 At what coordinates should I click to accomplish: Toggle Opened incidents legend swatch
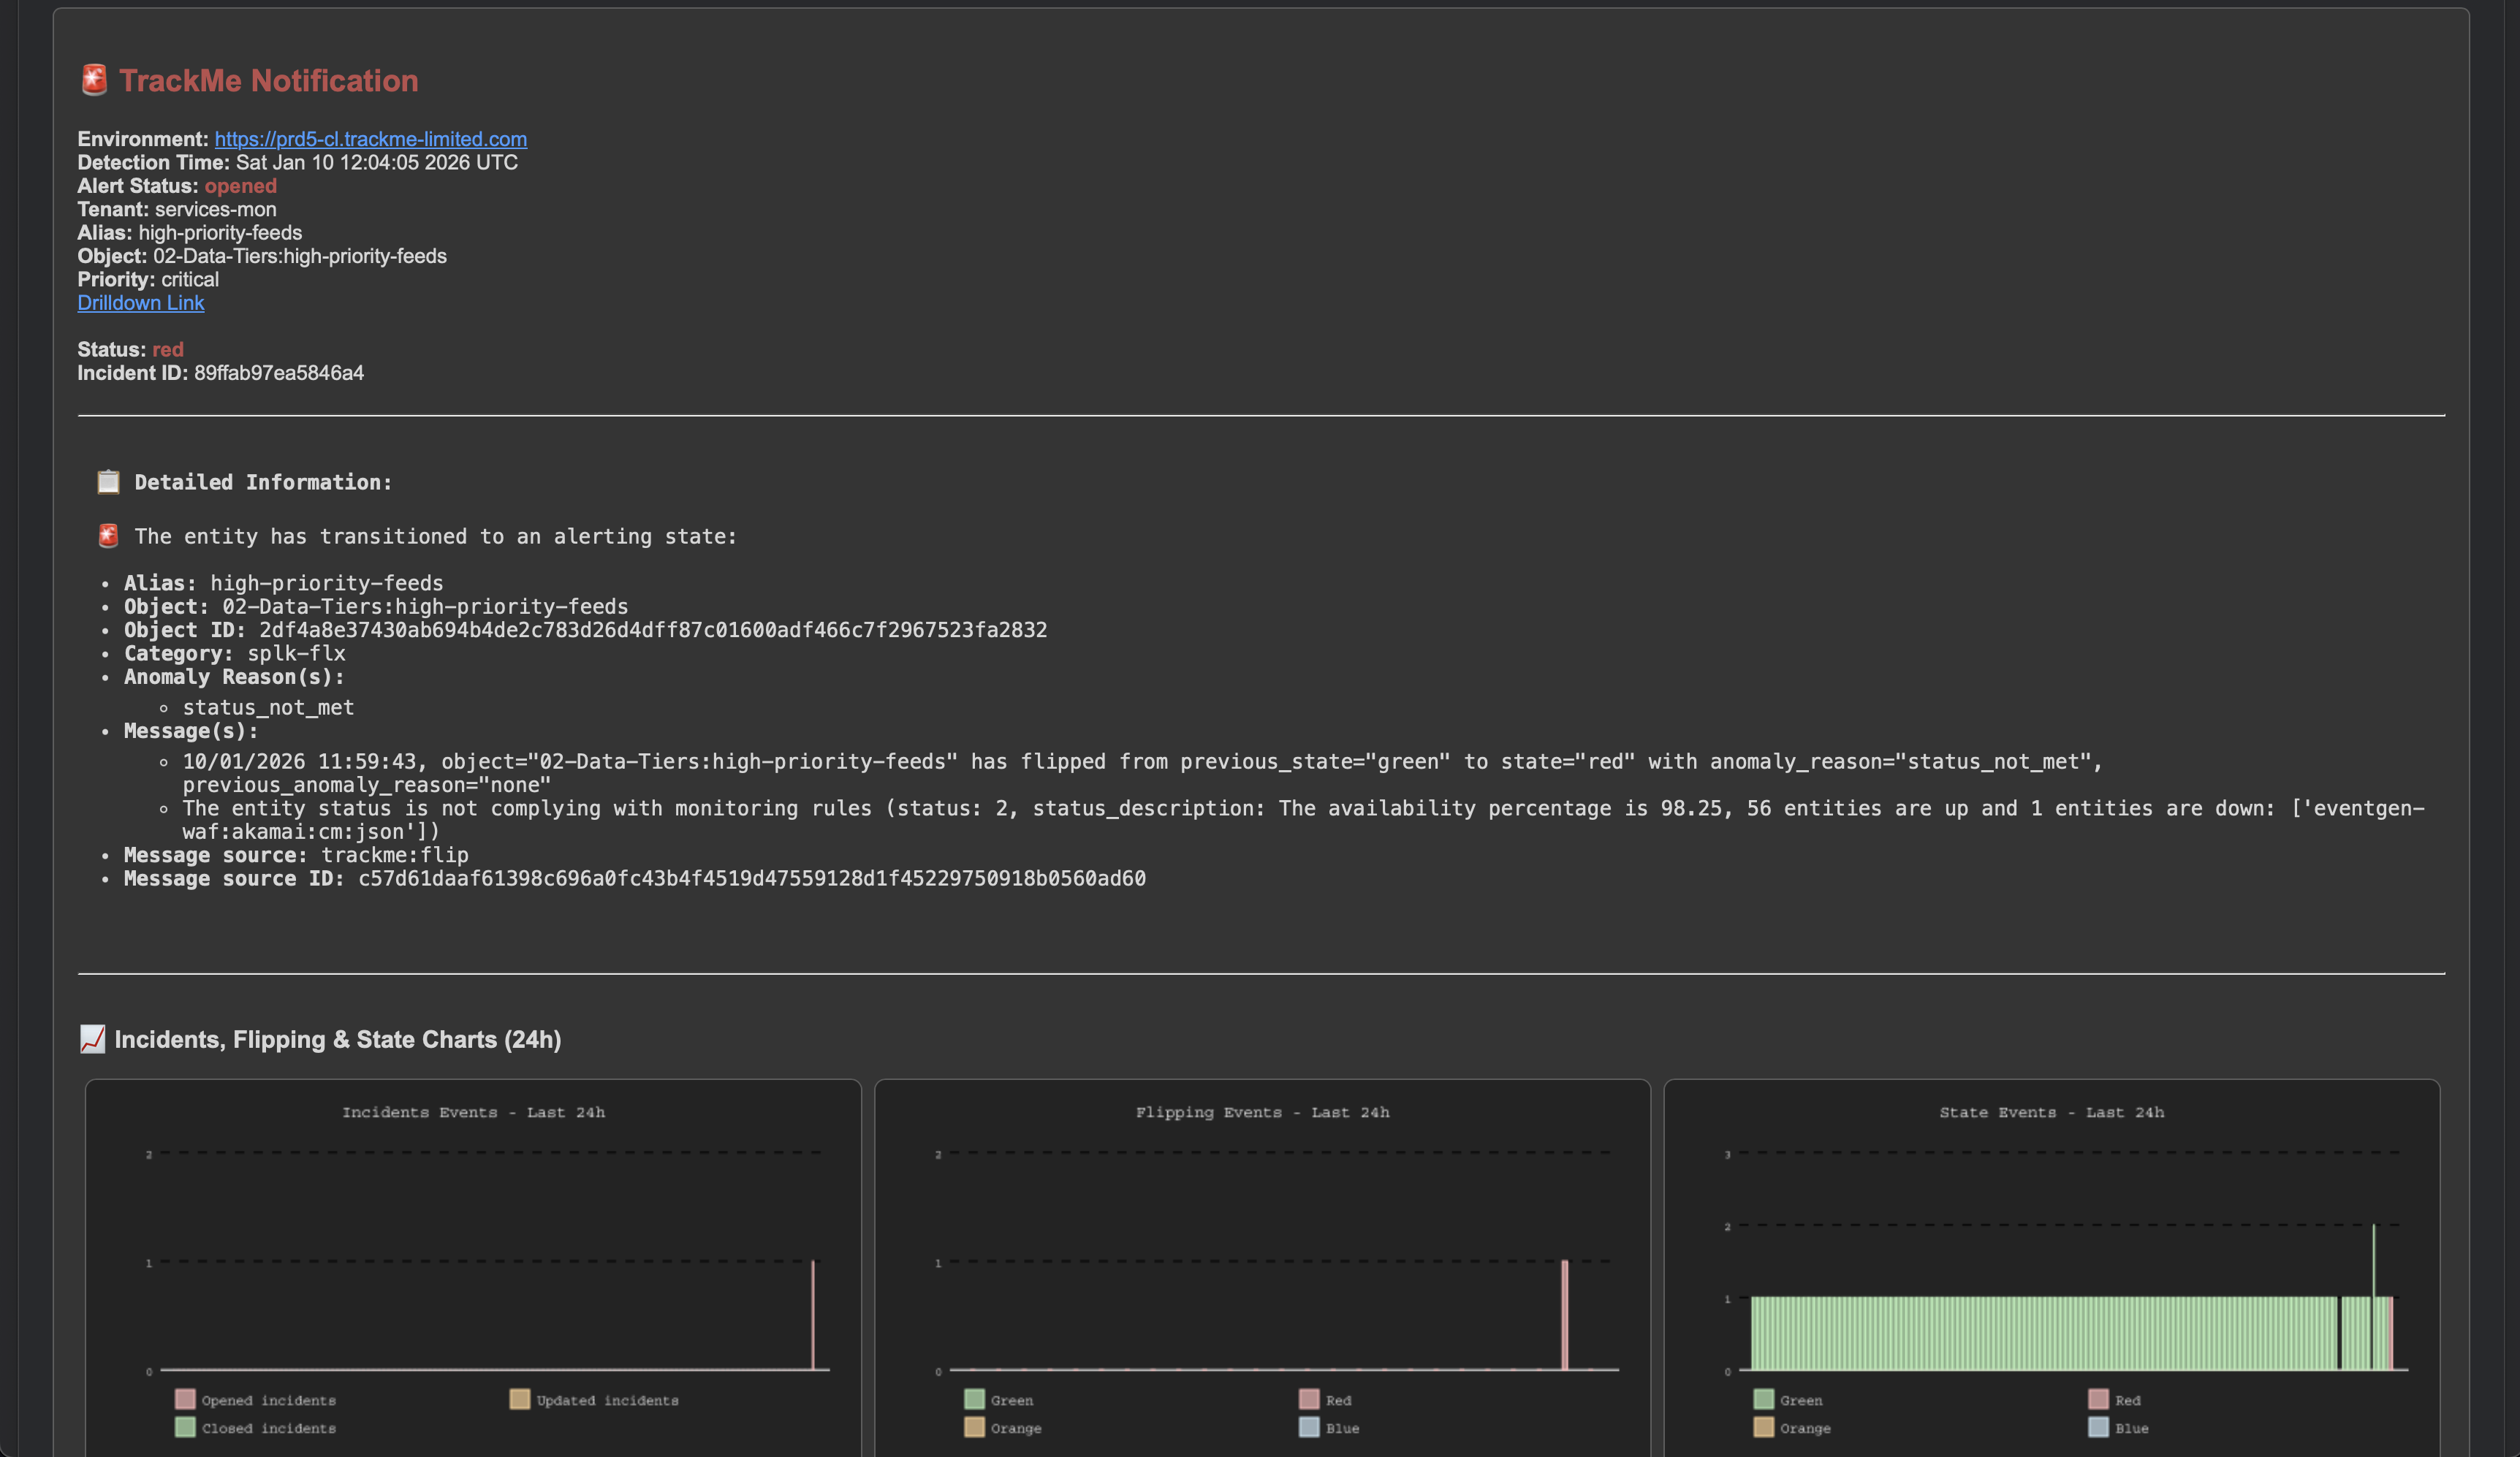pyautogui.click(x=185, y=1399)
